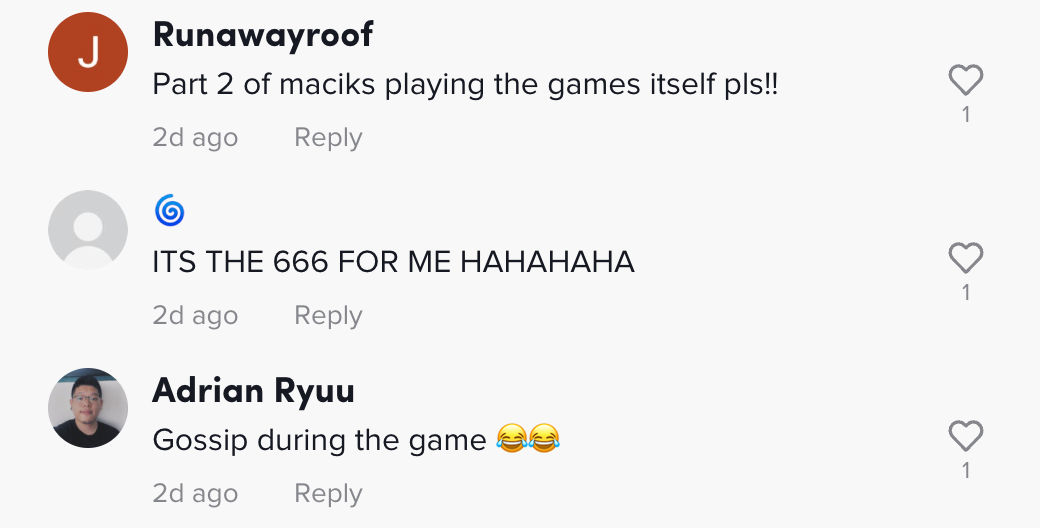Viewport: 1040px width, 528px height.
Task: Like Adrian Ryuu's gossip comment
Action: coord(966,435)
